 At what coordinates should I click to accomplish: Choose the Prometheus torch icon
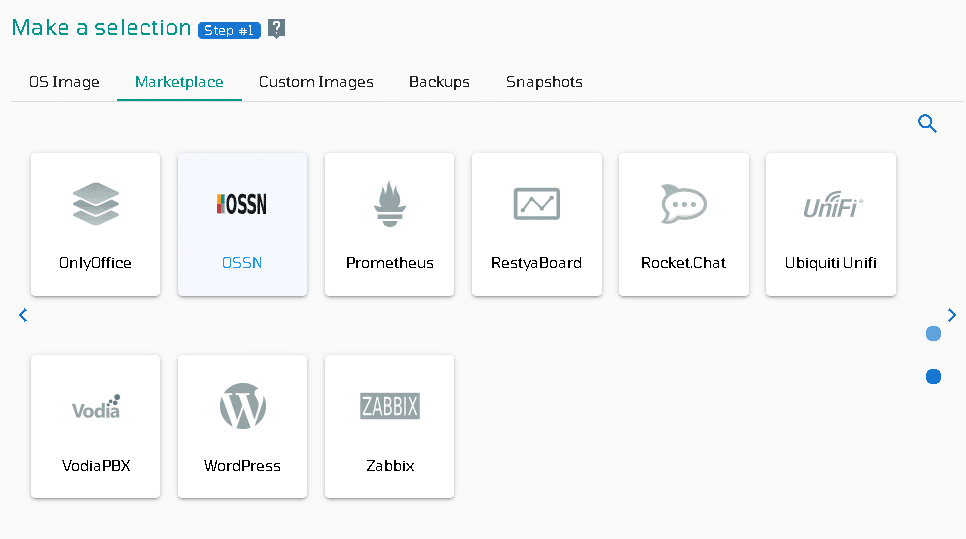(389, 204)
